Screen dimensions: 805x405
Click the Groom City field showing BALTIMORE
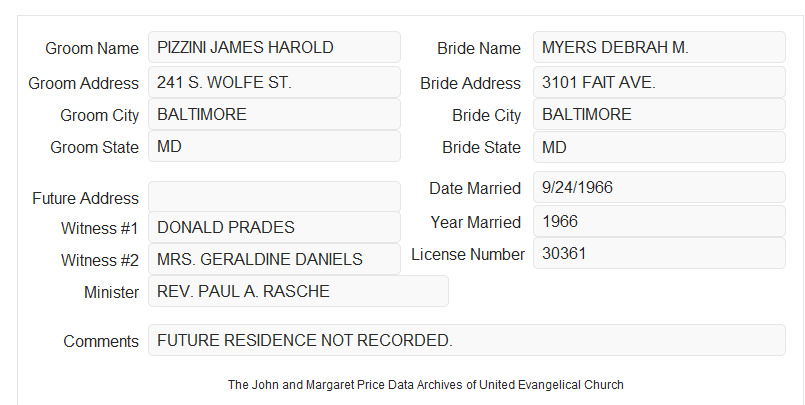click(x=274, y=114)
